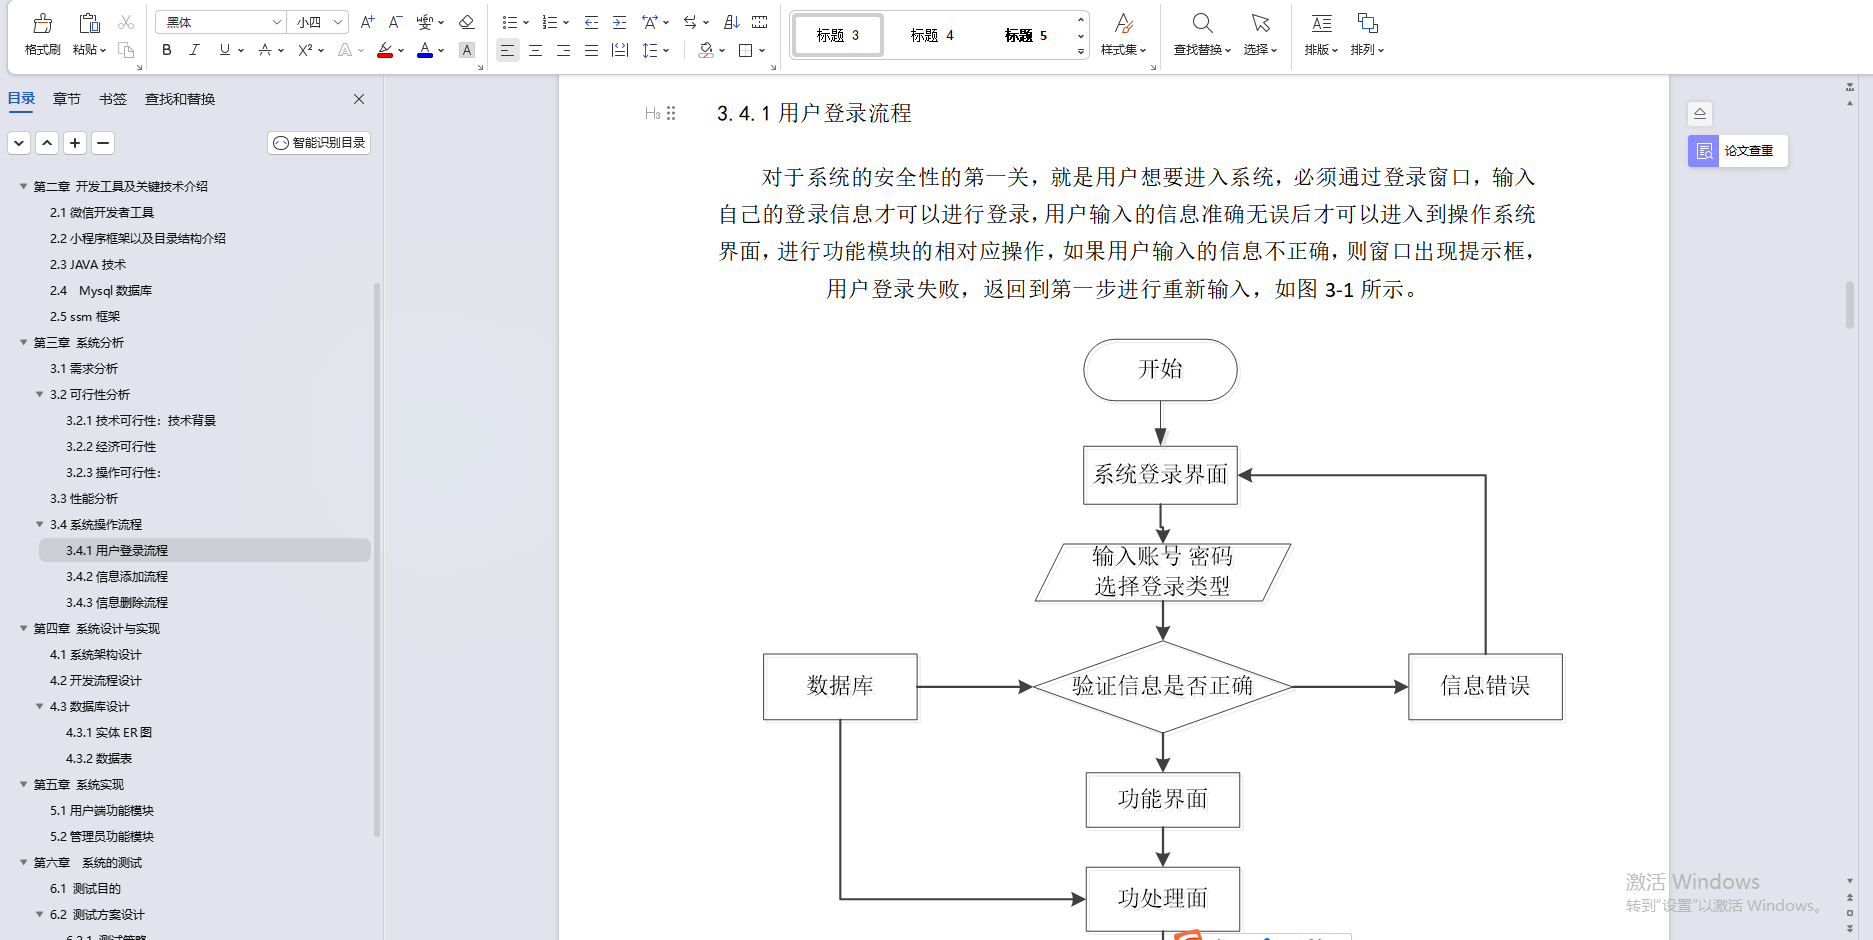The width and height of the screenshot is (1873, 940).
Task: Click the Find and Replace magnifier icon
Action: click(x=1201, y=22)
